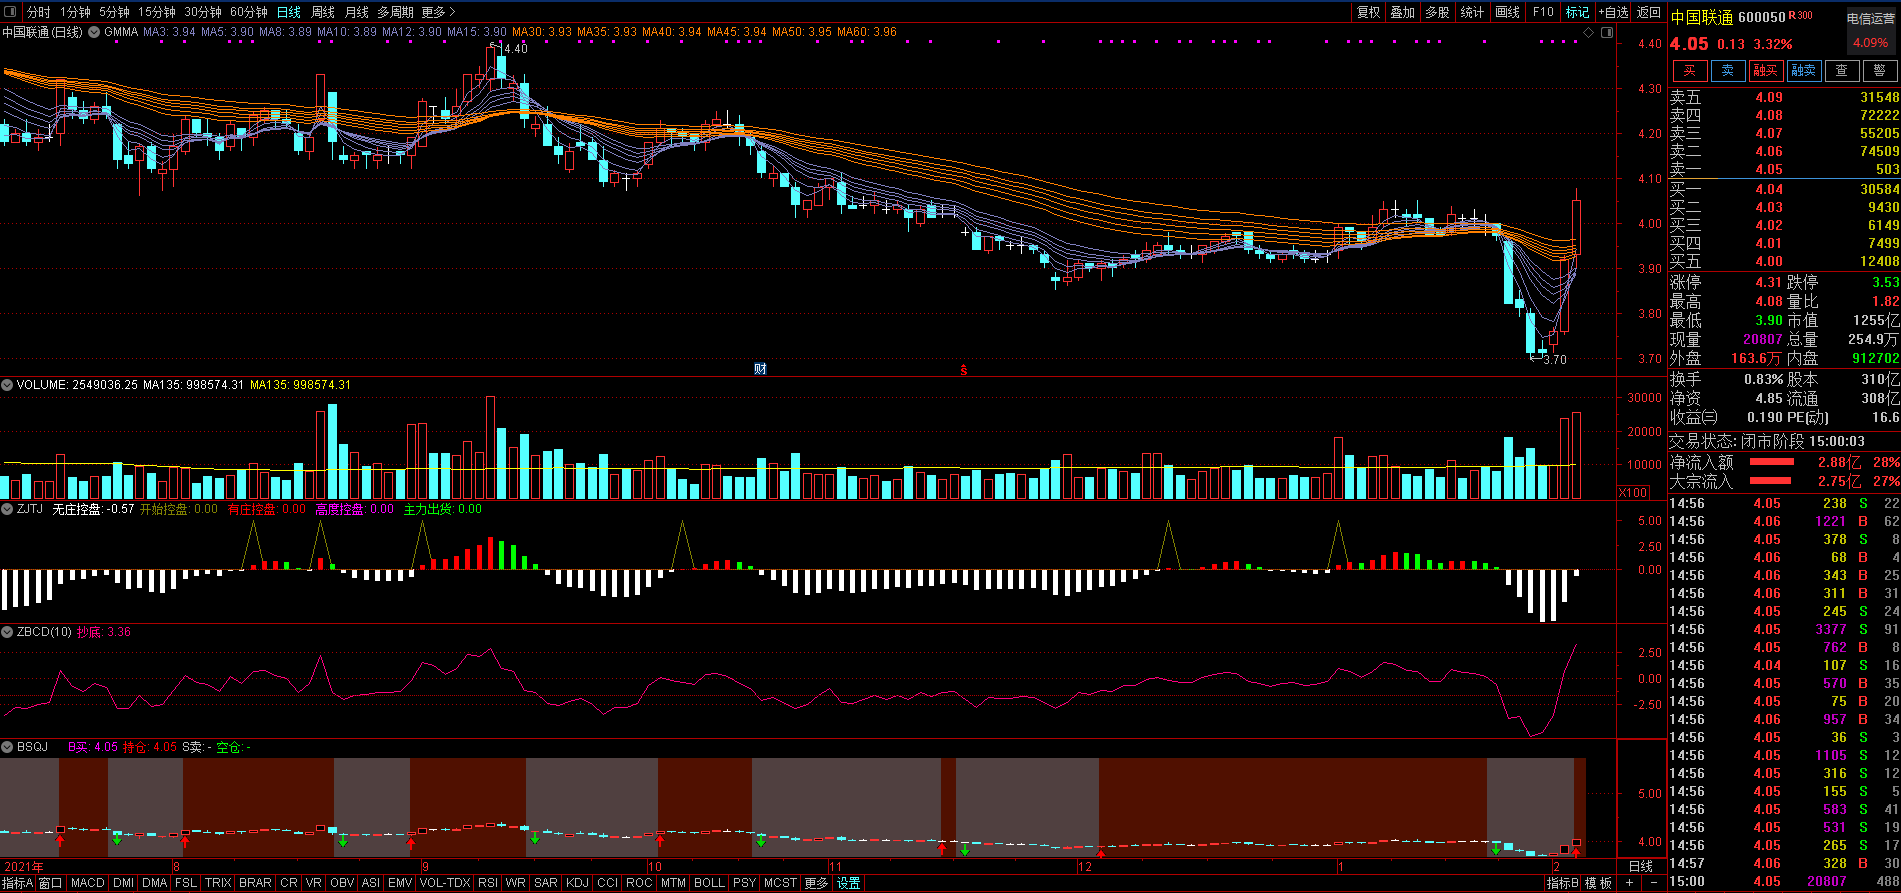The image size is (1901, 893).
Task: Select the 60分钟 period tab
Action: (x=248, y=12)
